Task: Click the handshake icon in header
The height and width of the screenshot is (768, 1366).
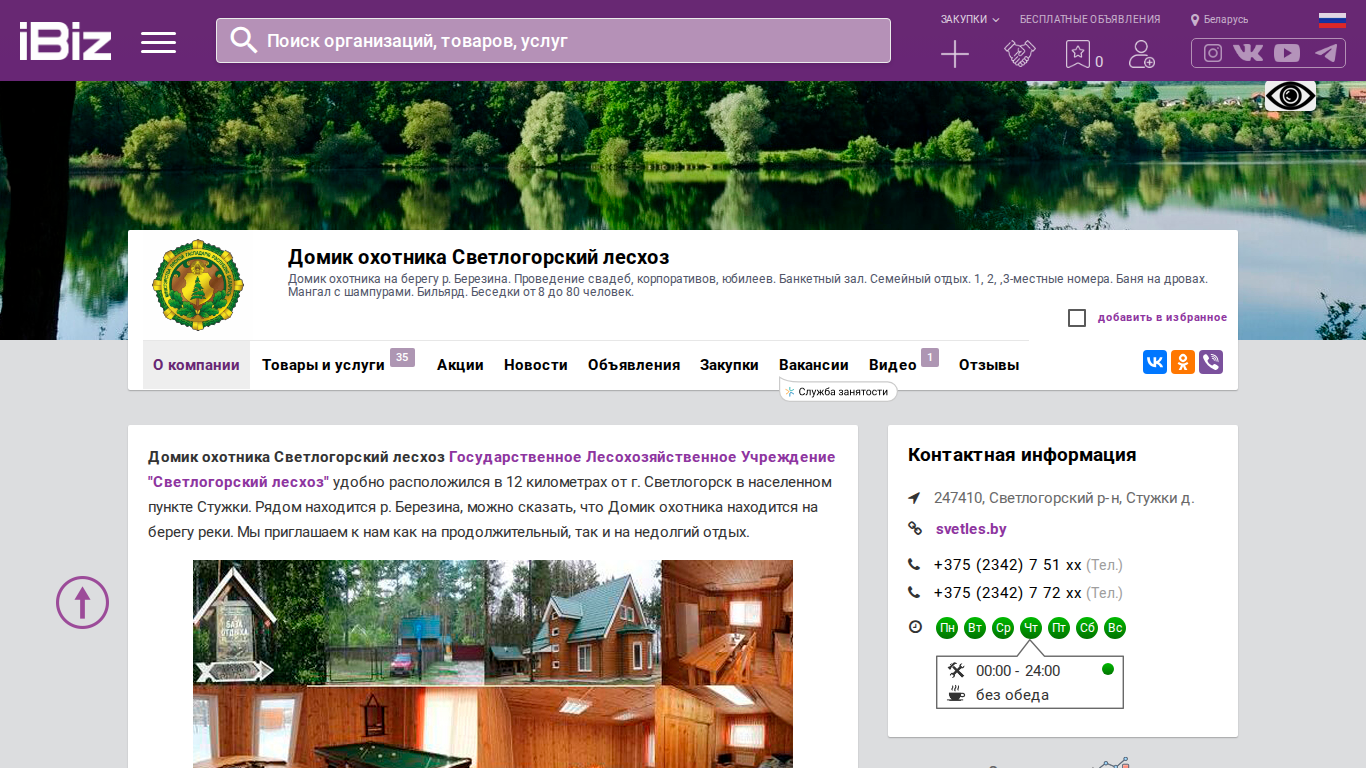Action: tap(1020, 54)
